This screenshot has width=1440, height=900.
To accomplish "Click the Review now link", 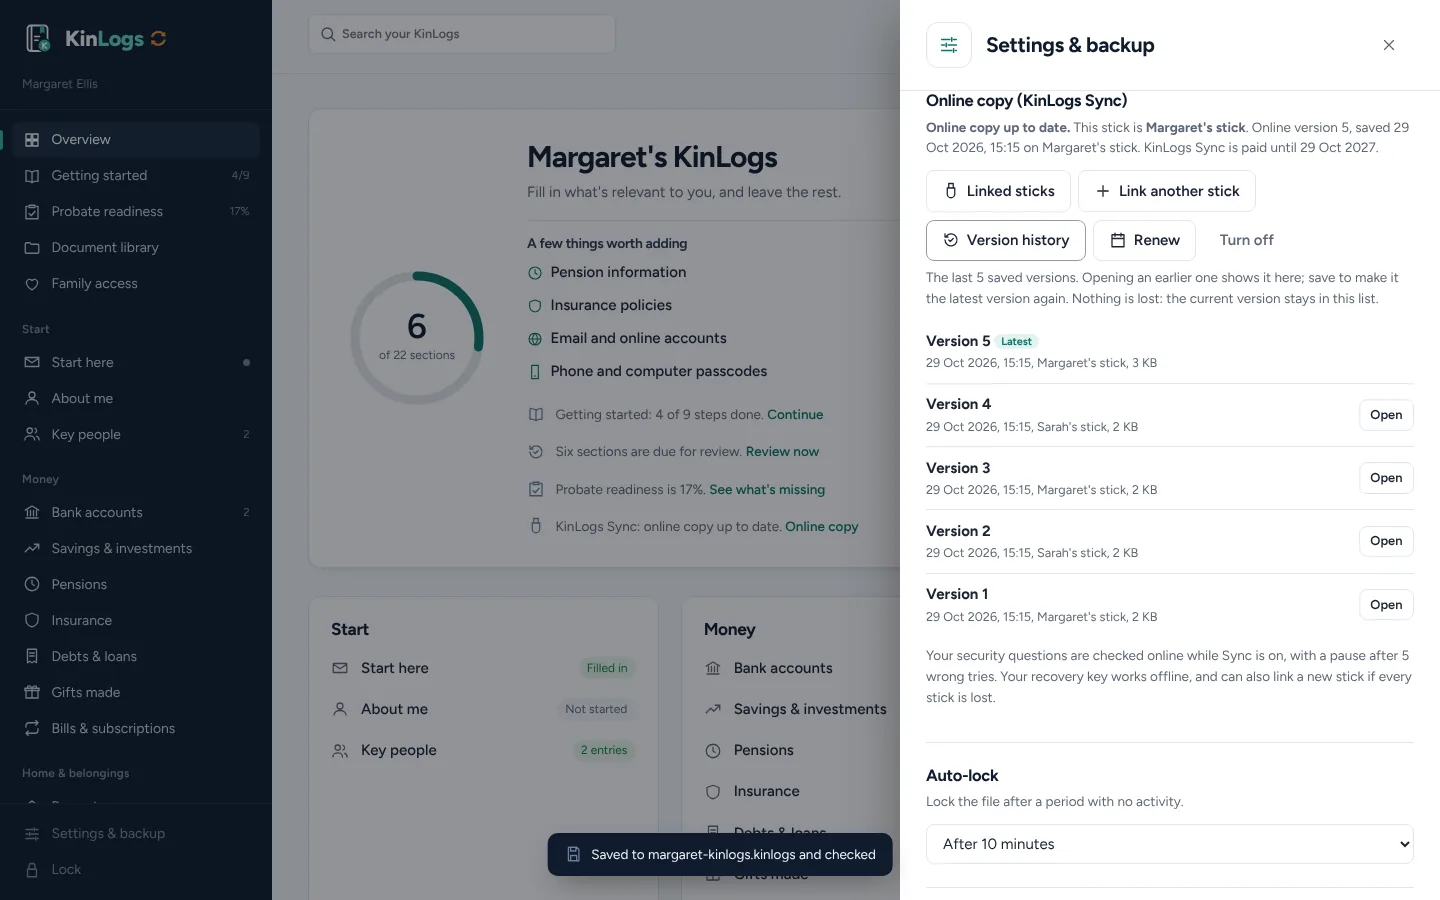I will pos(782,452).
